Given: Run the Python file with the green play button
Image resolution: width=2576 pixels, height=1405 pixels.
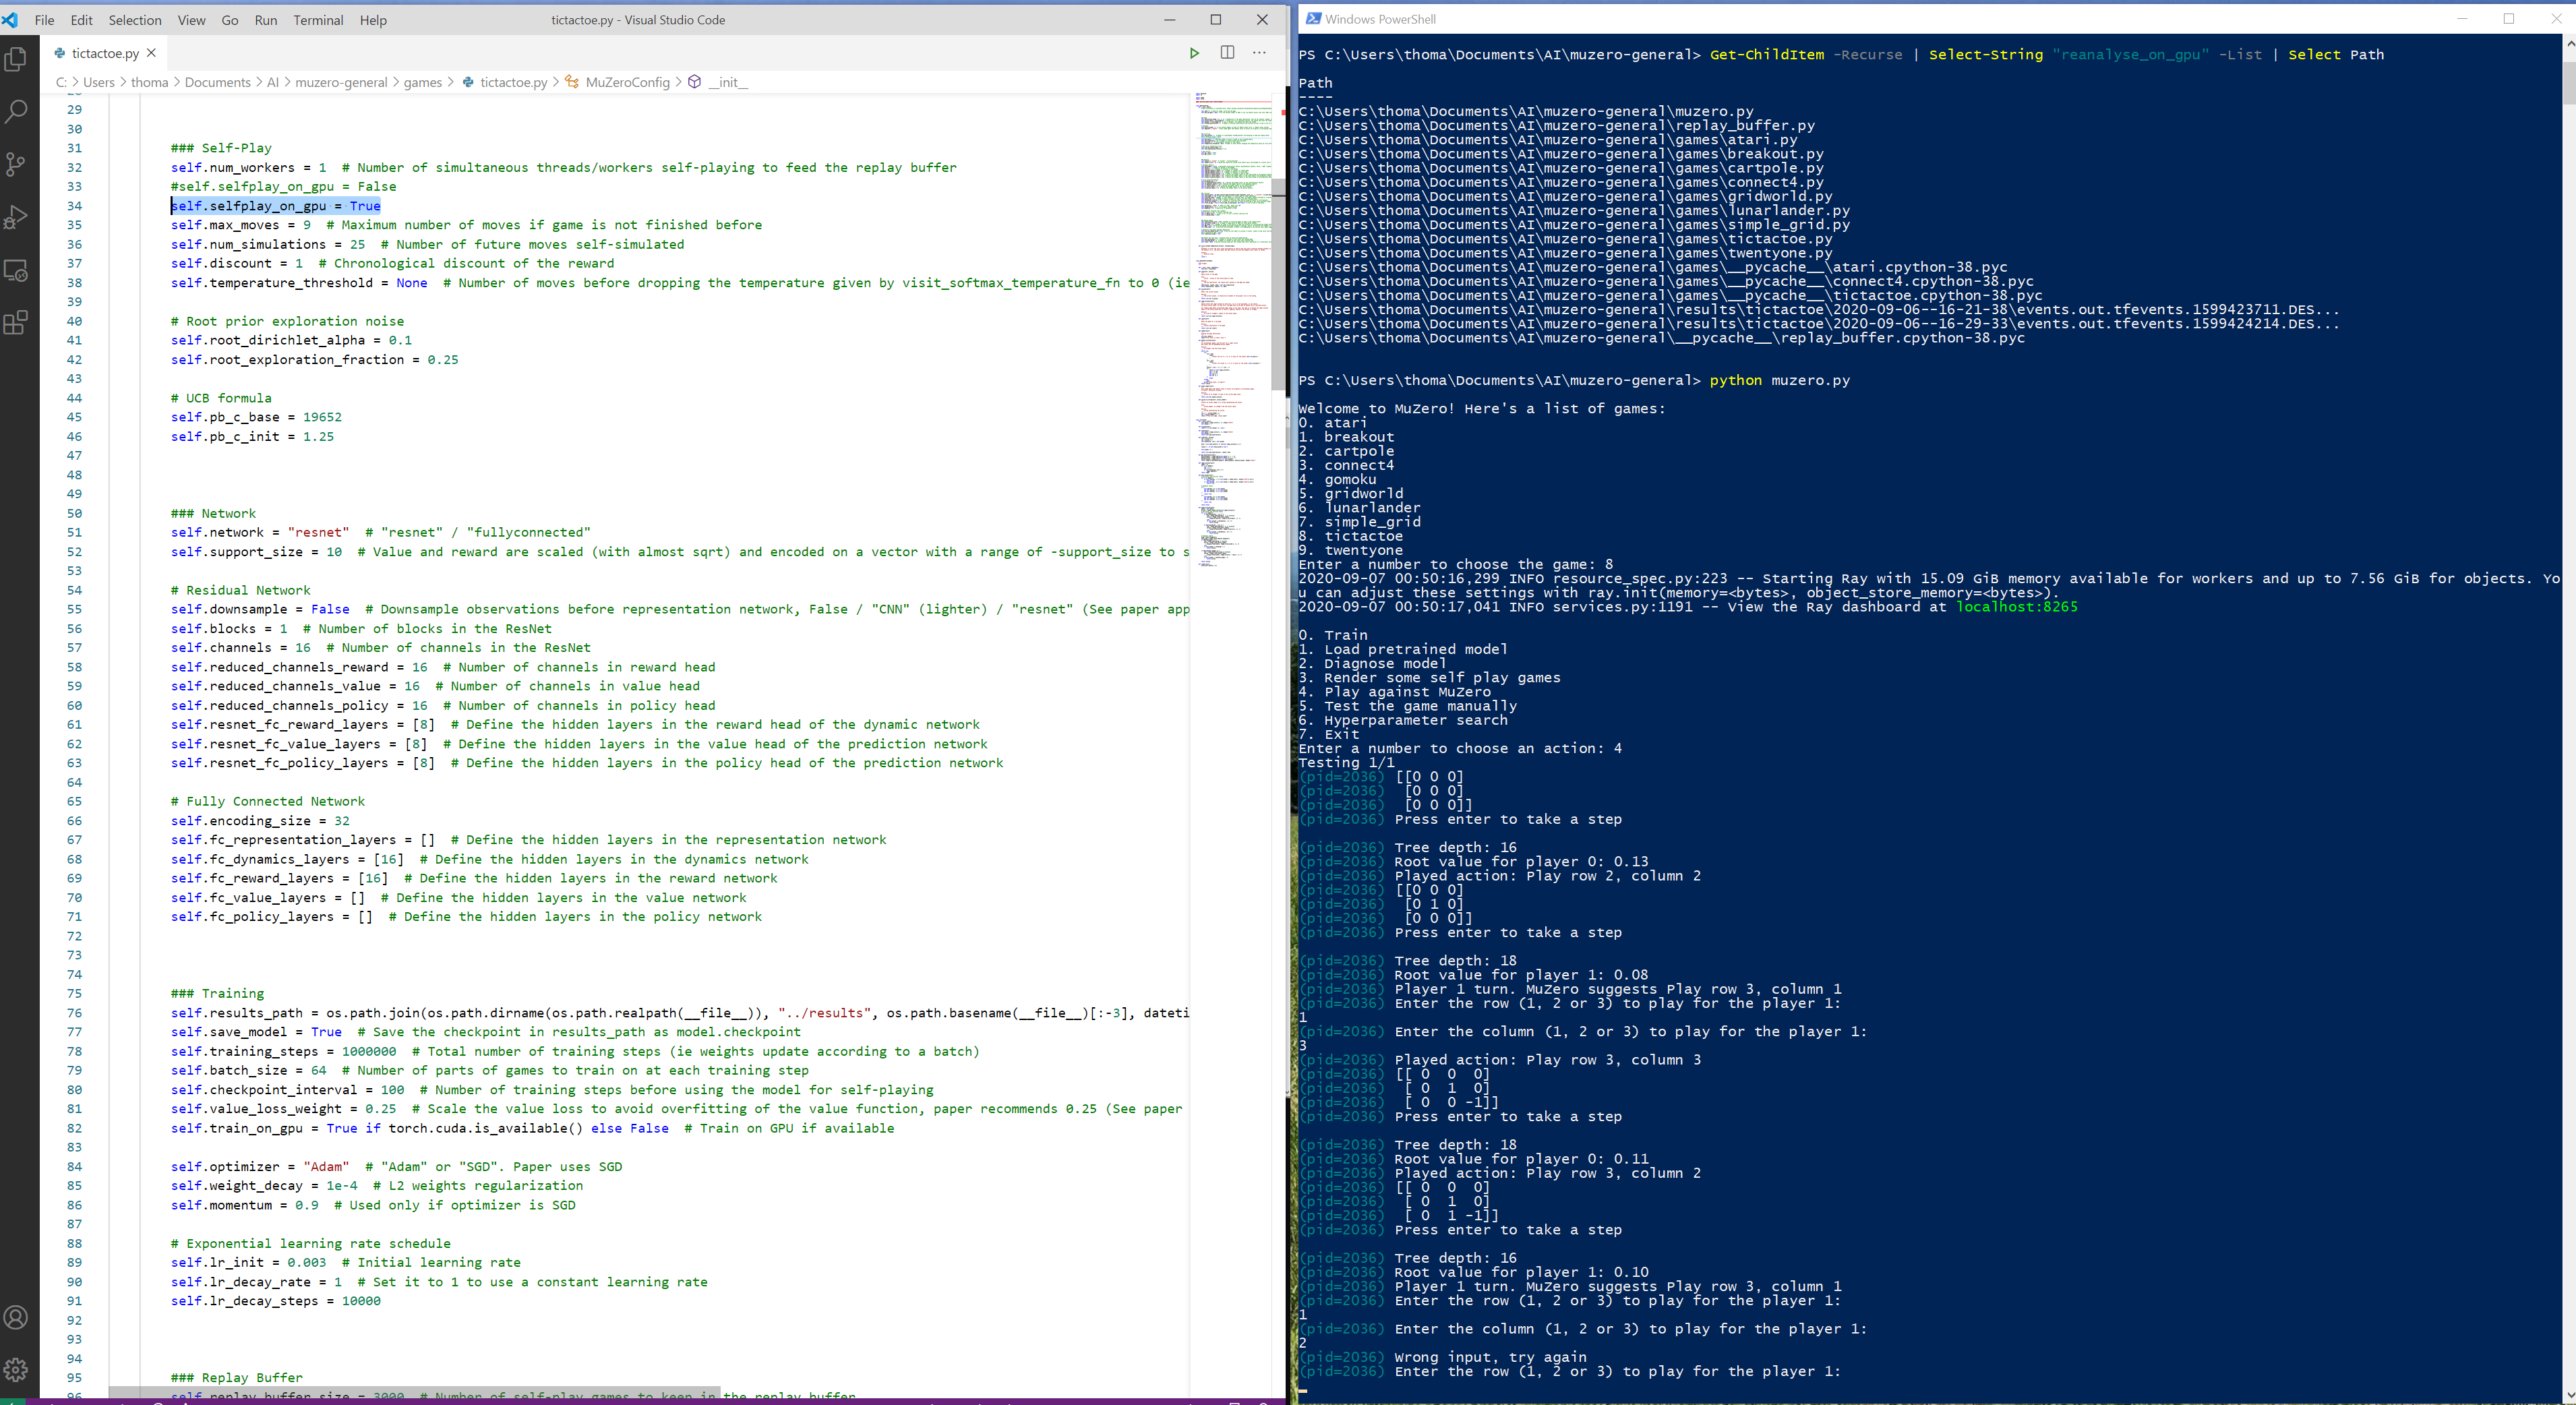Looking at the screenshot, I should pyautogui.click(x=1194, y=53).
